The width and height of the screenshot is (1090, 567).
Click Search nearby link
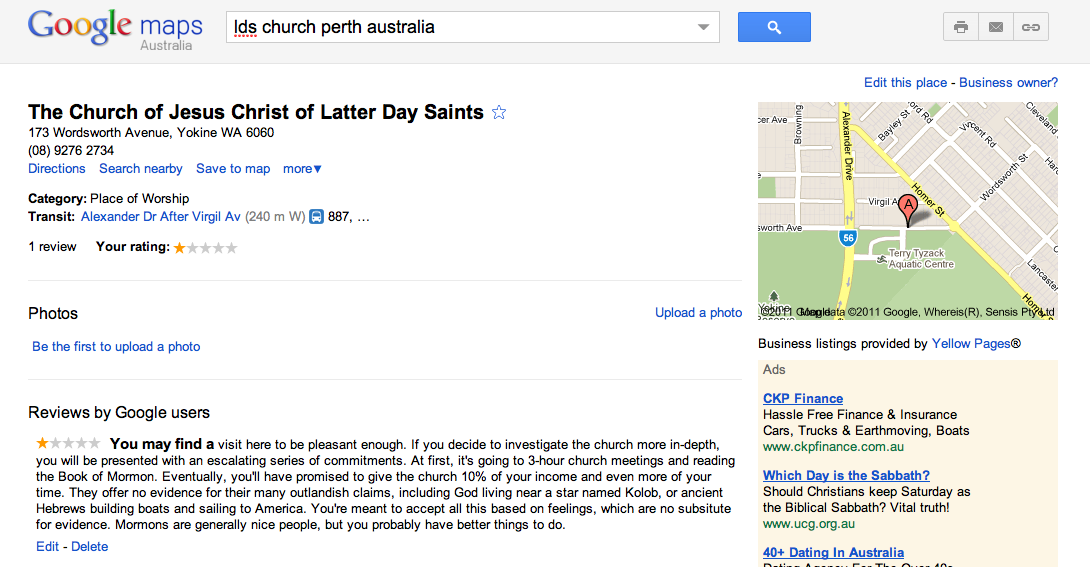141,169
